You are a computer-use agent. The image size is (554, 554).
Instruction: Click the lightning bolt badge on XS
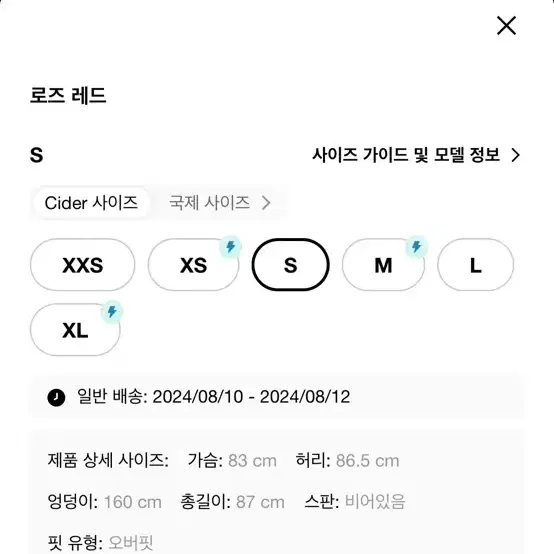pos(230,246)
